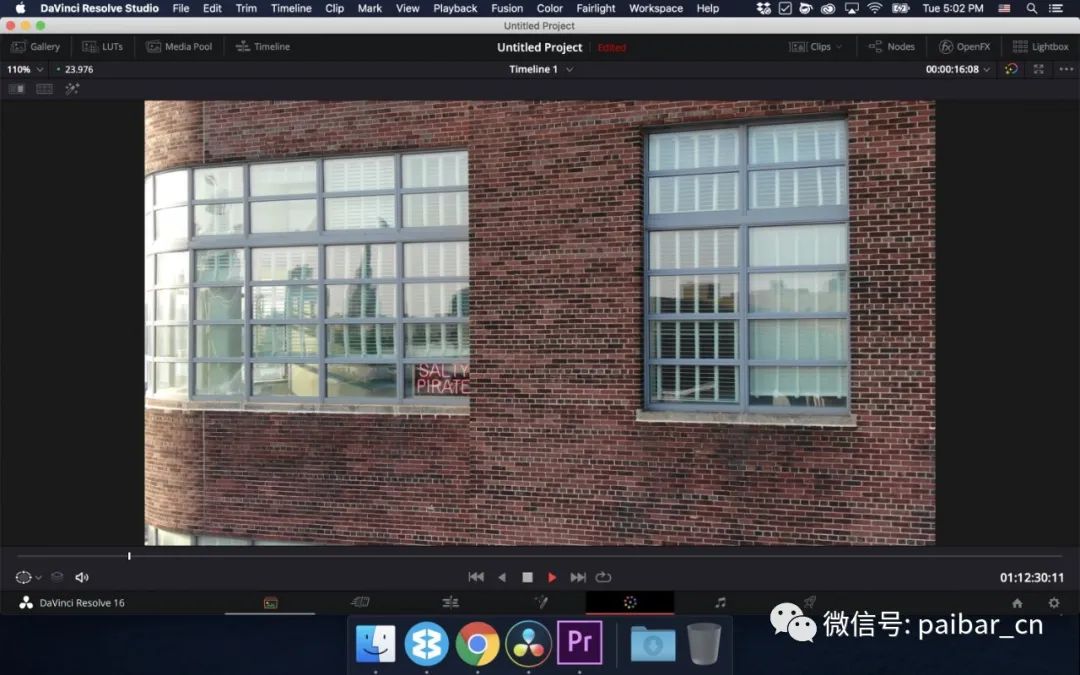Toggle the Timeline panel
The width and height of the screenshot is (1080, 675).
coord(262,46)
